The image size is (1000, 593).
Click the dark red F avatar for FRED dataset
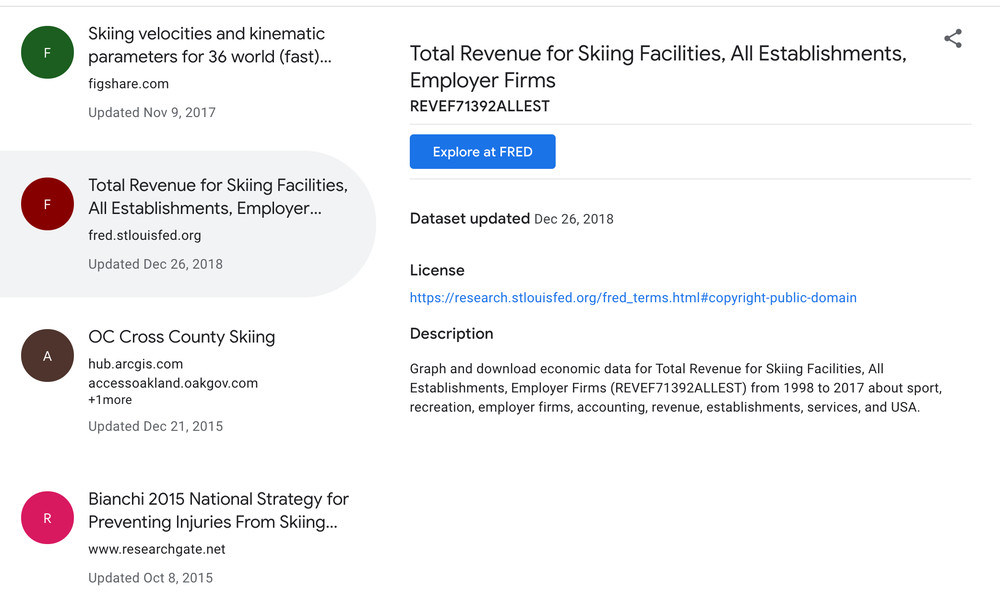[x=47, y=204]
